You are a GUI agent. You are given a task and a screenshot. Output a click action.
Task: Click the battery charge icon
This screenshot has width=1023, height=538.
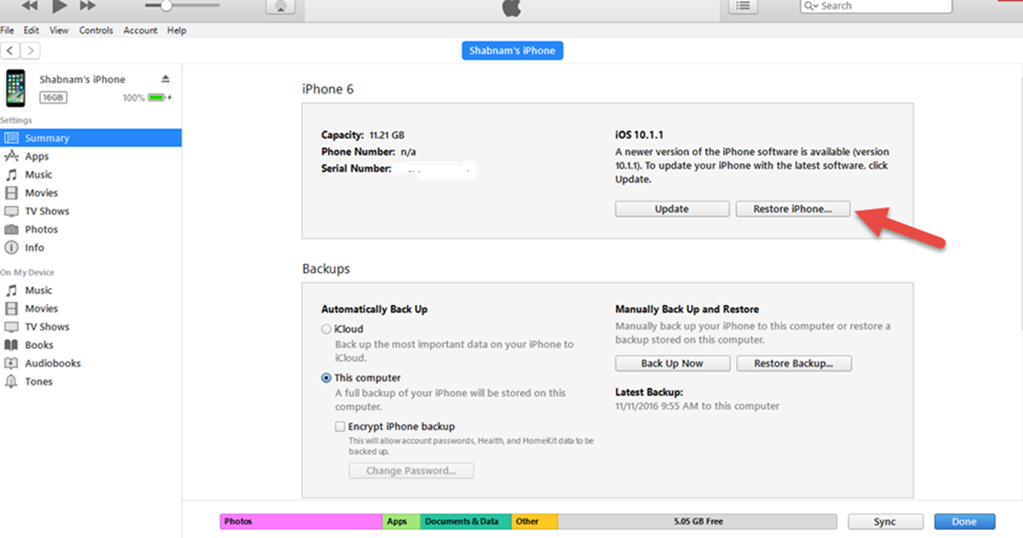pos(157,97)
